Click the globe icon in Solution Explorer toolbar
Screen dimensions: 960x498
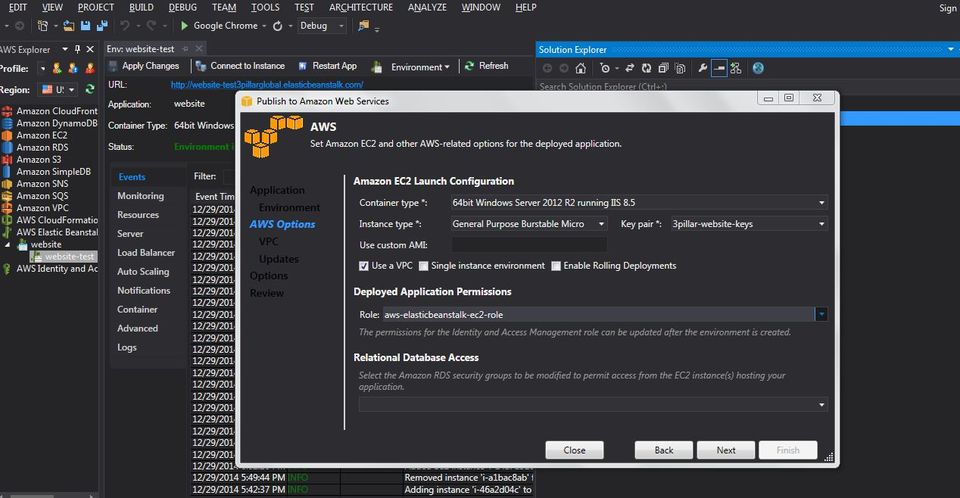pos(758,68)
